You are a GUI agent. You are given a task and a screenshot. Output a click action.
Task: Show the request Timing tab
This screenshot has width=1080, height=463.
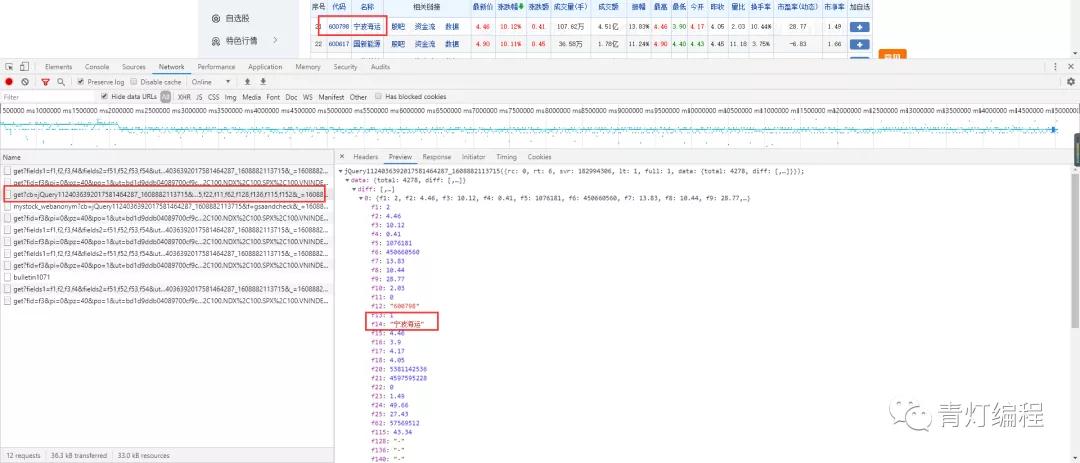(506, 157)
